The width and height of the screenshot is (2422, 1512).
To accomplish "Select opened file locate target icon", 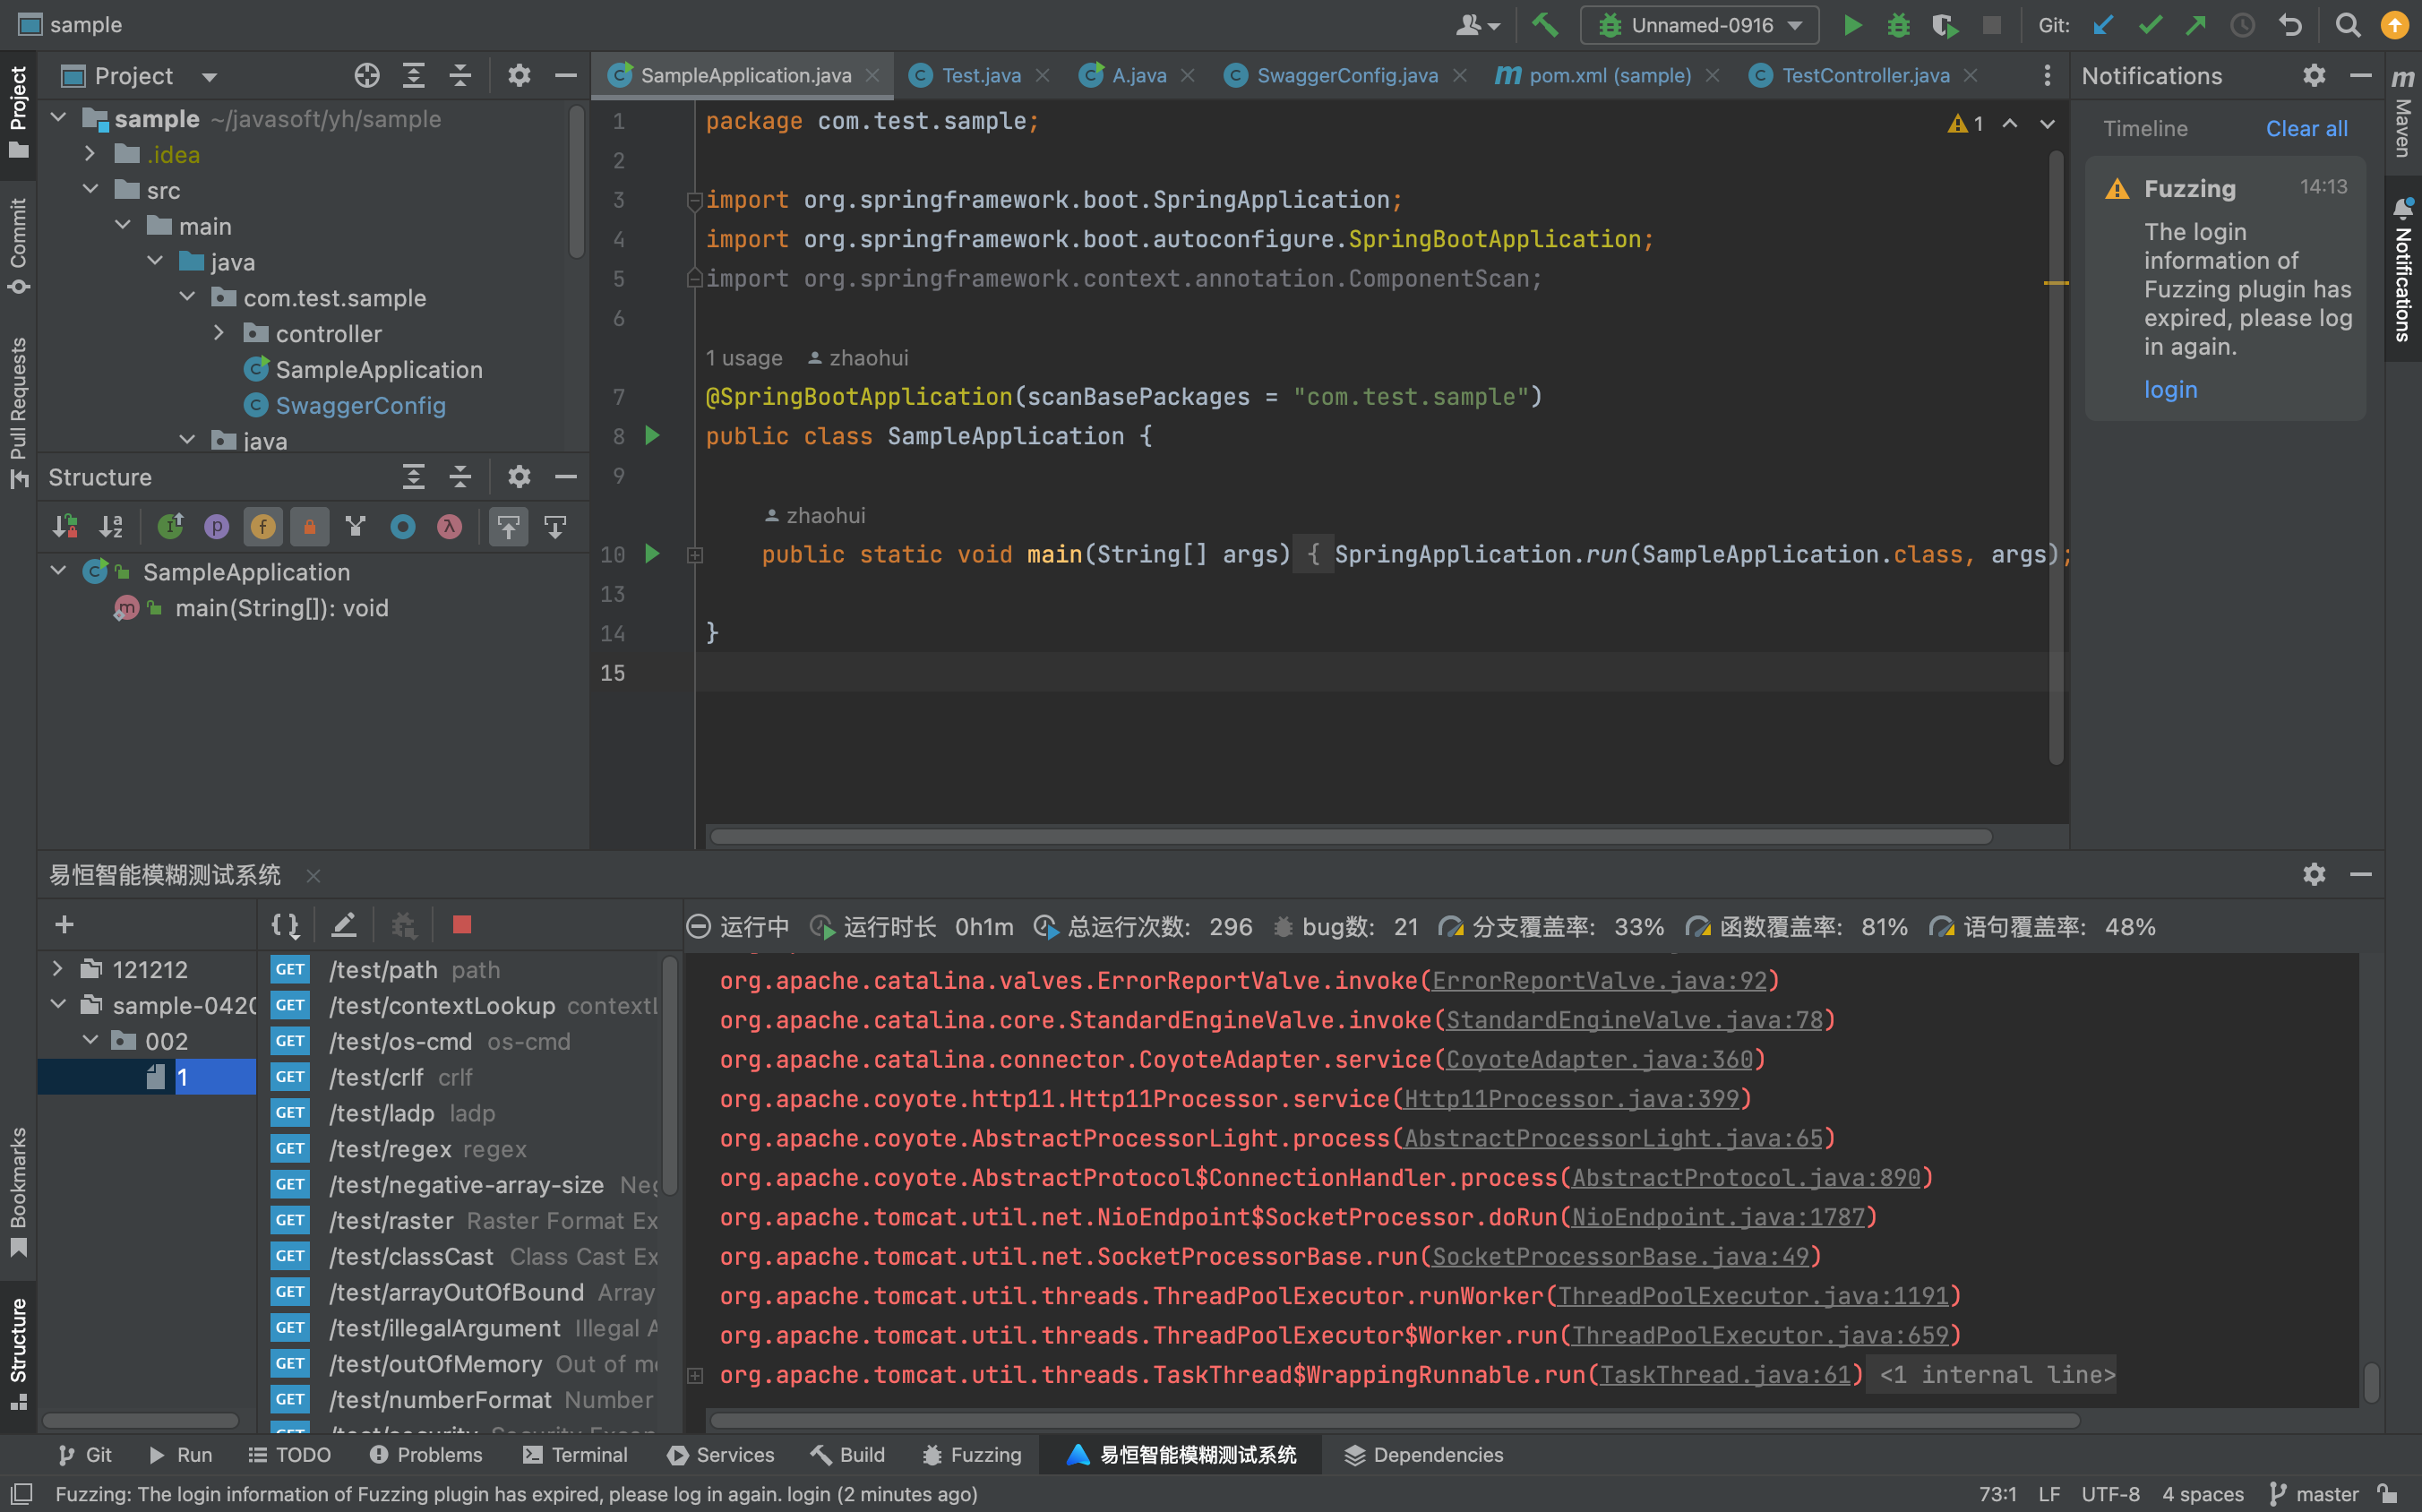I will (x=367, y=76).
